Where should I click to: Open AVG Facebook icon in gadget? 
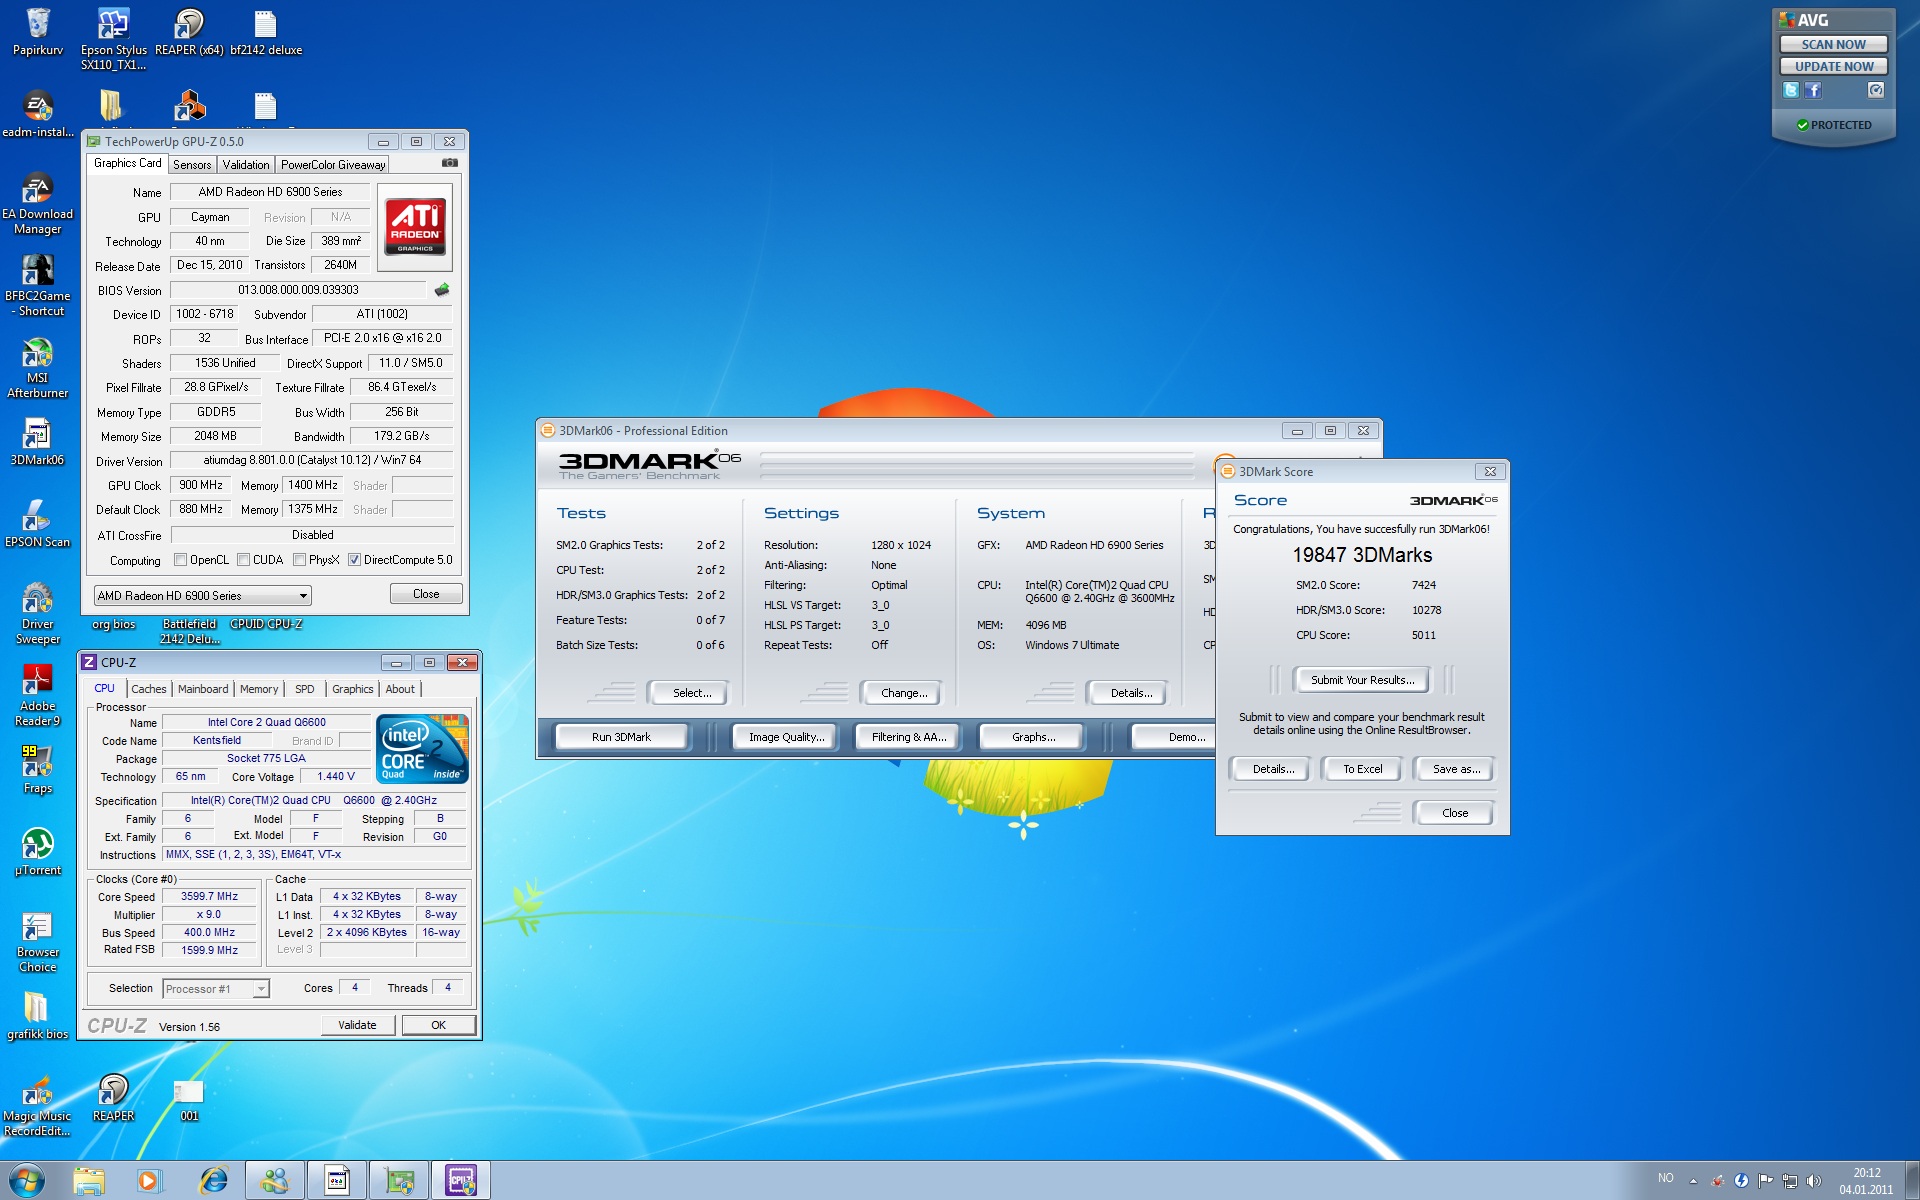pos(1813,90)
